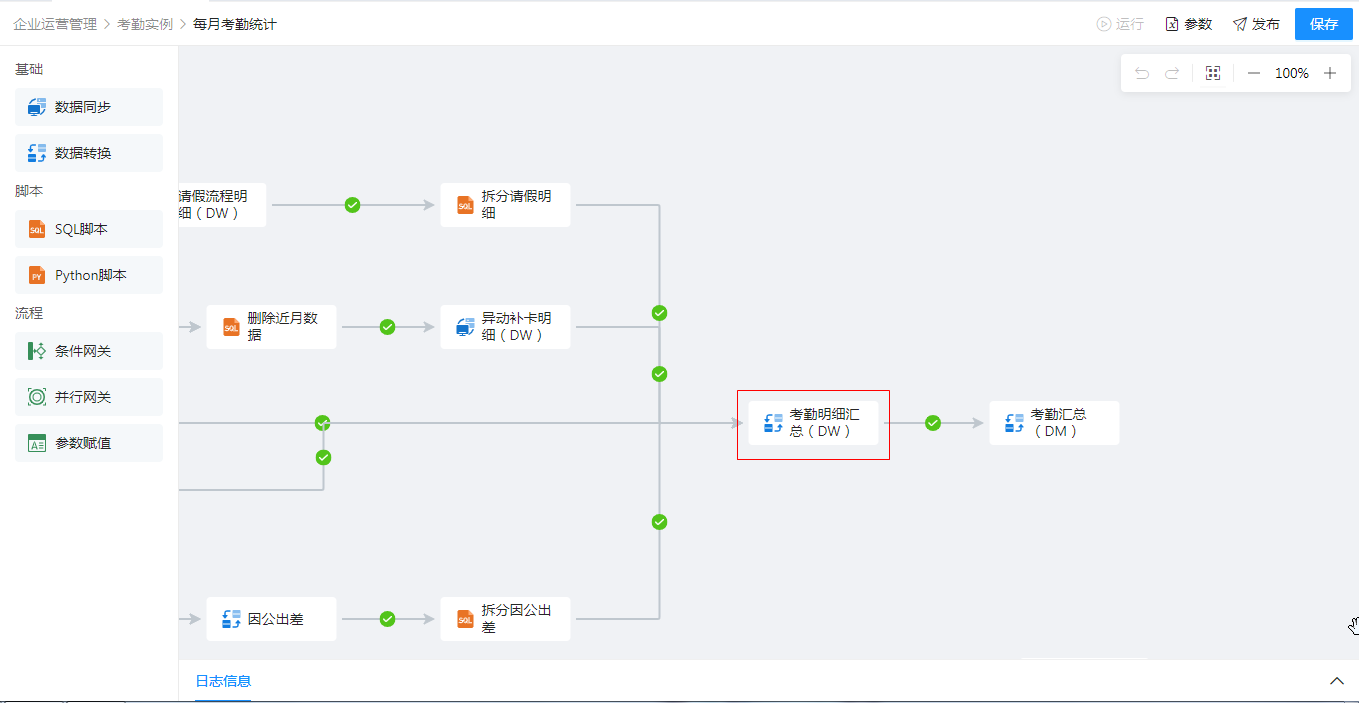Click the 发布 button
The image size is (1359, 703).
[1256, 24]
